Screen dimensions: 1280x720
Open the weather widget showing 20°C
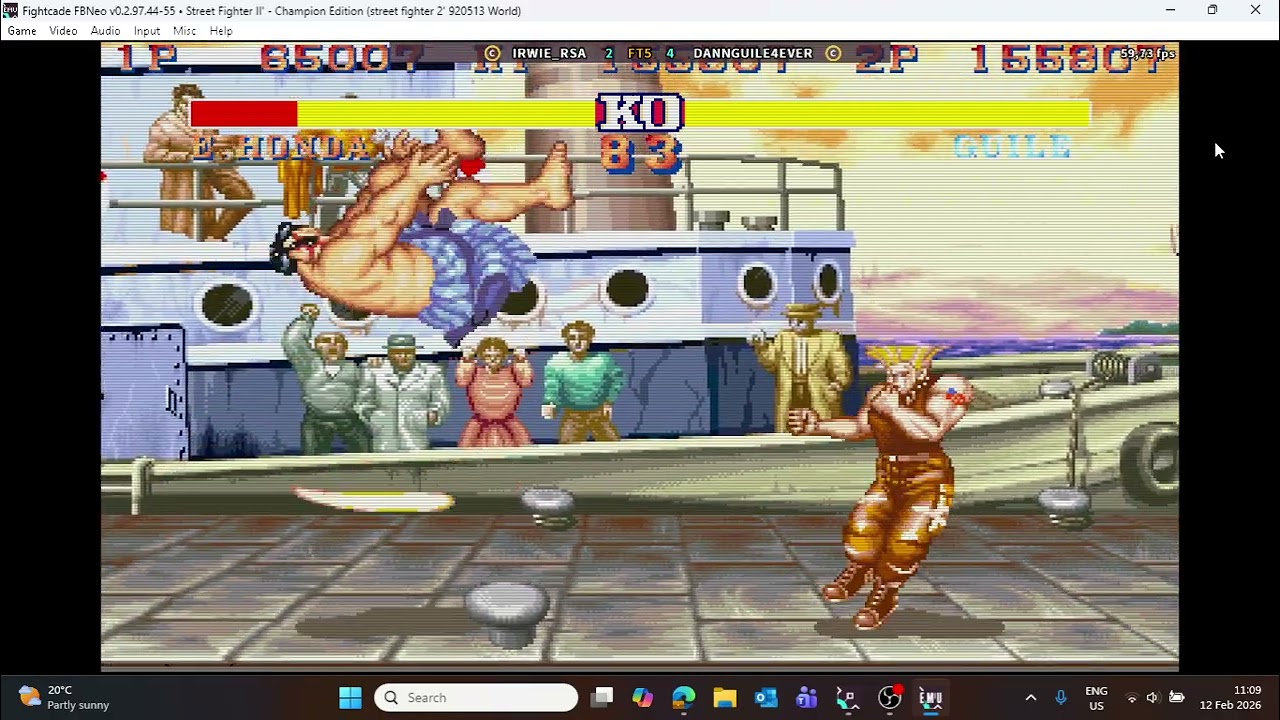pos(64,697)
